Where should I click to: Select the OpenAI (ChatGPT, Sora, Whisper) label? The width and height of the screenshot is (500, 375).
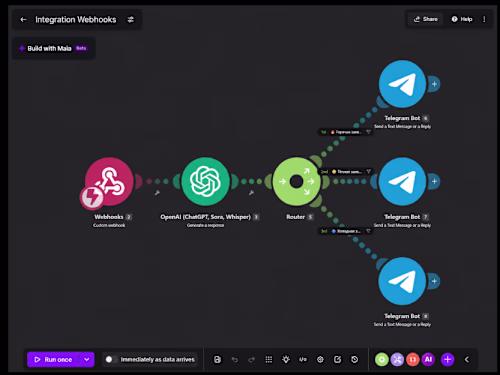click(x=205, y=217)
